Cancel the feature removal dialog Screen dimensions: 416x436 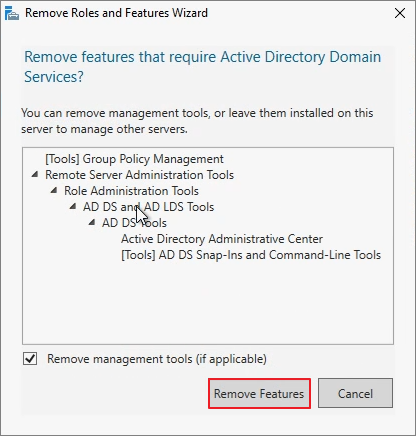click(x=355, y=393)
